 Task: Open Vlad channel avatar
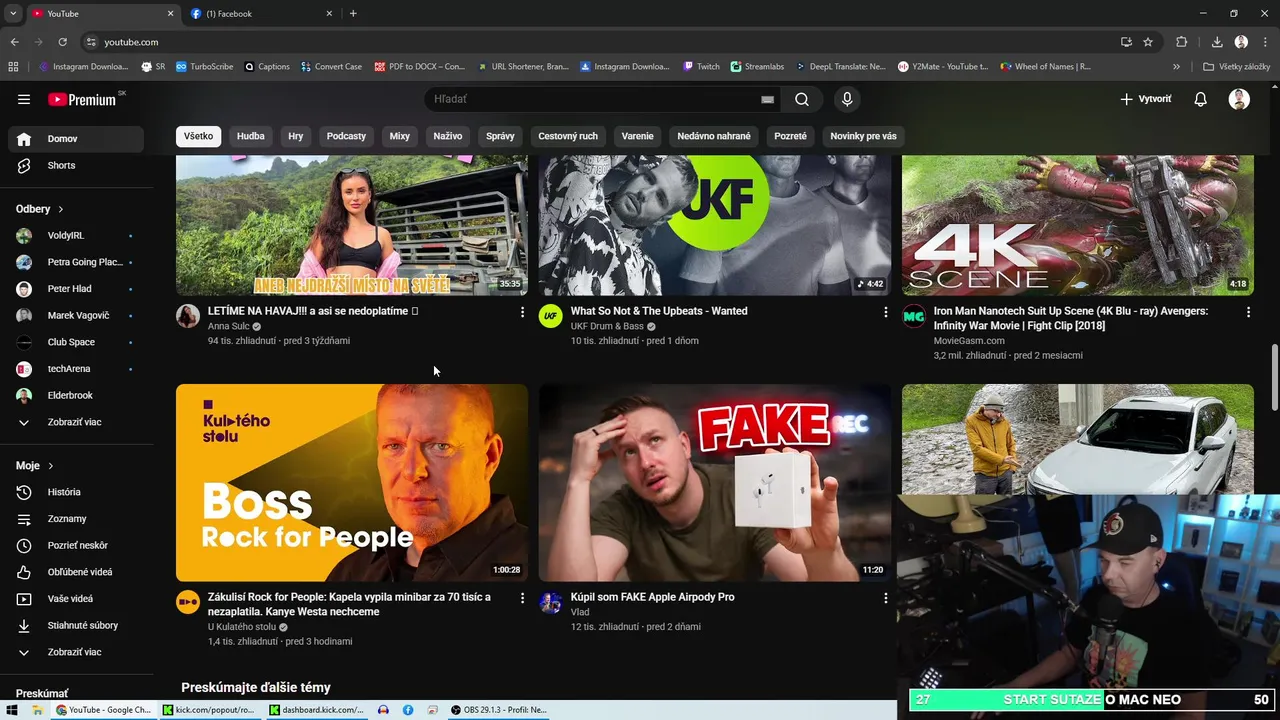coord(551,602)
